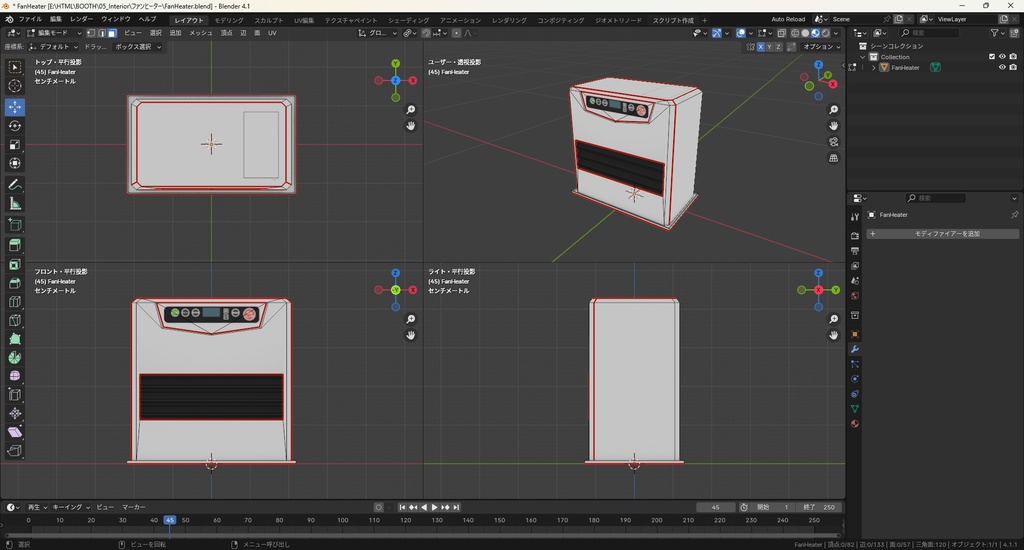Select the Cursor tool in left toolbar
This screenshot has width=1024, height=550.
[x=15, y=86]
